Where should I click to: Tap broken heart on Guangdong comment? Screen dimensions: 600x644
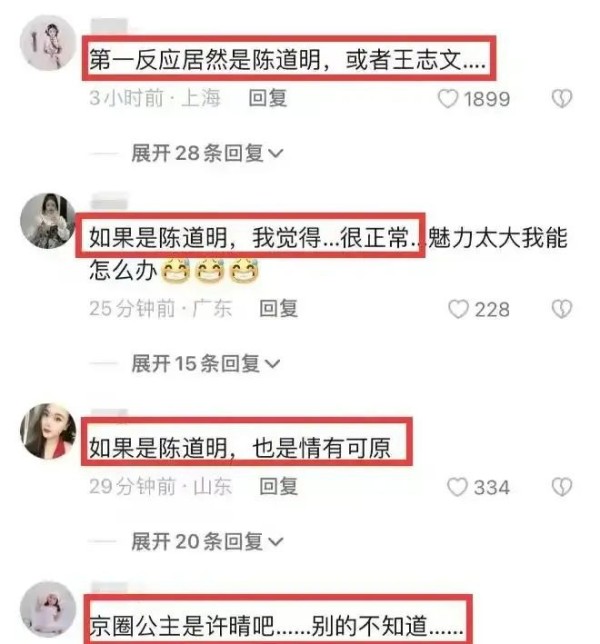(562, 309)
